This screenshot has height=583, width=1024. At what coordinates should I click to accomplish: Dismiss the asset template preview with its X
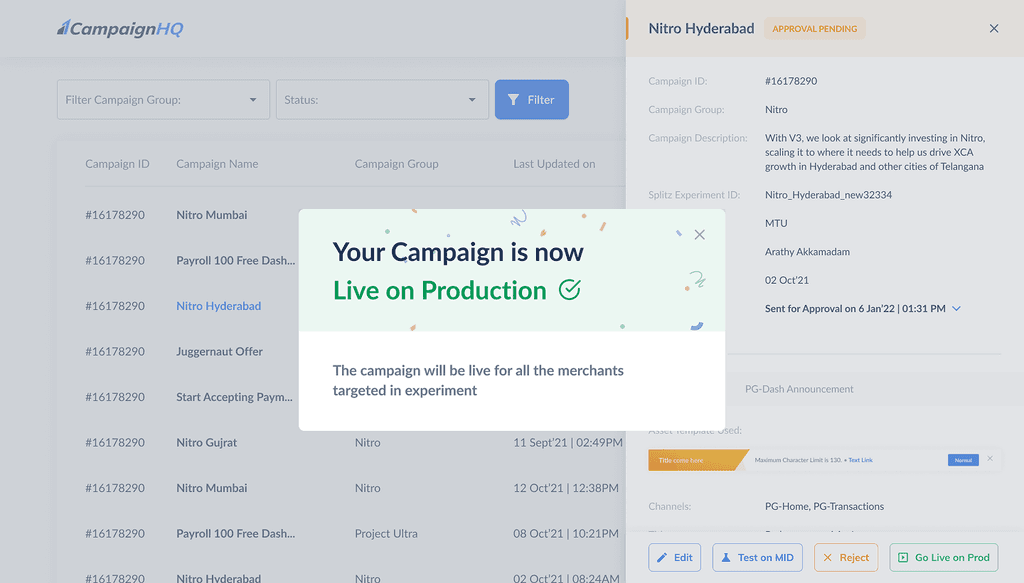tap(990, 458)
